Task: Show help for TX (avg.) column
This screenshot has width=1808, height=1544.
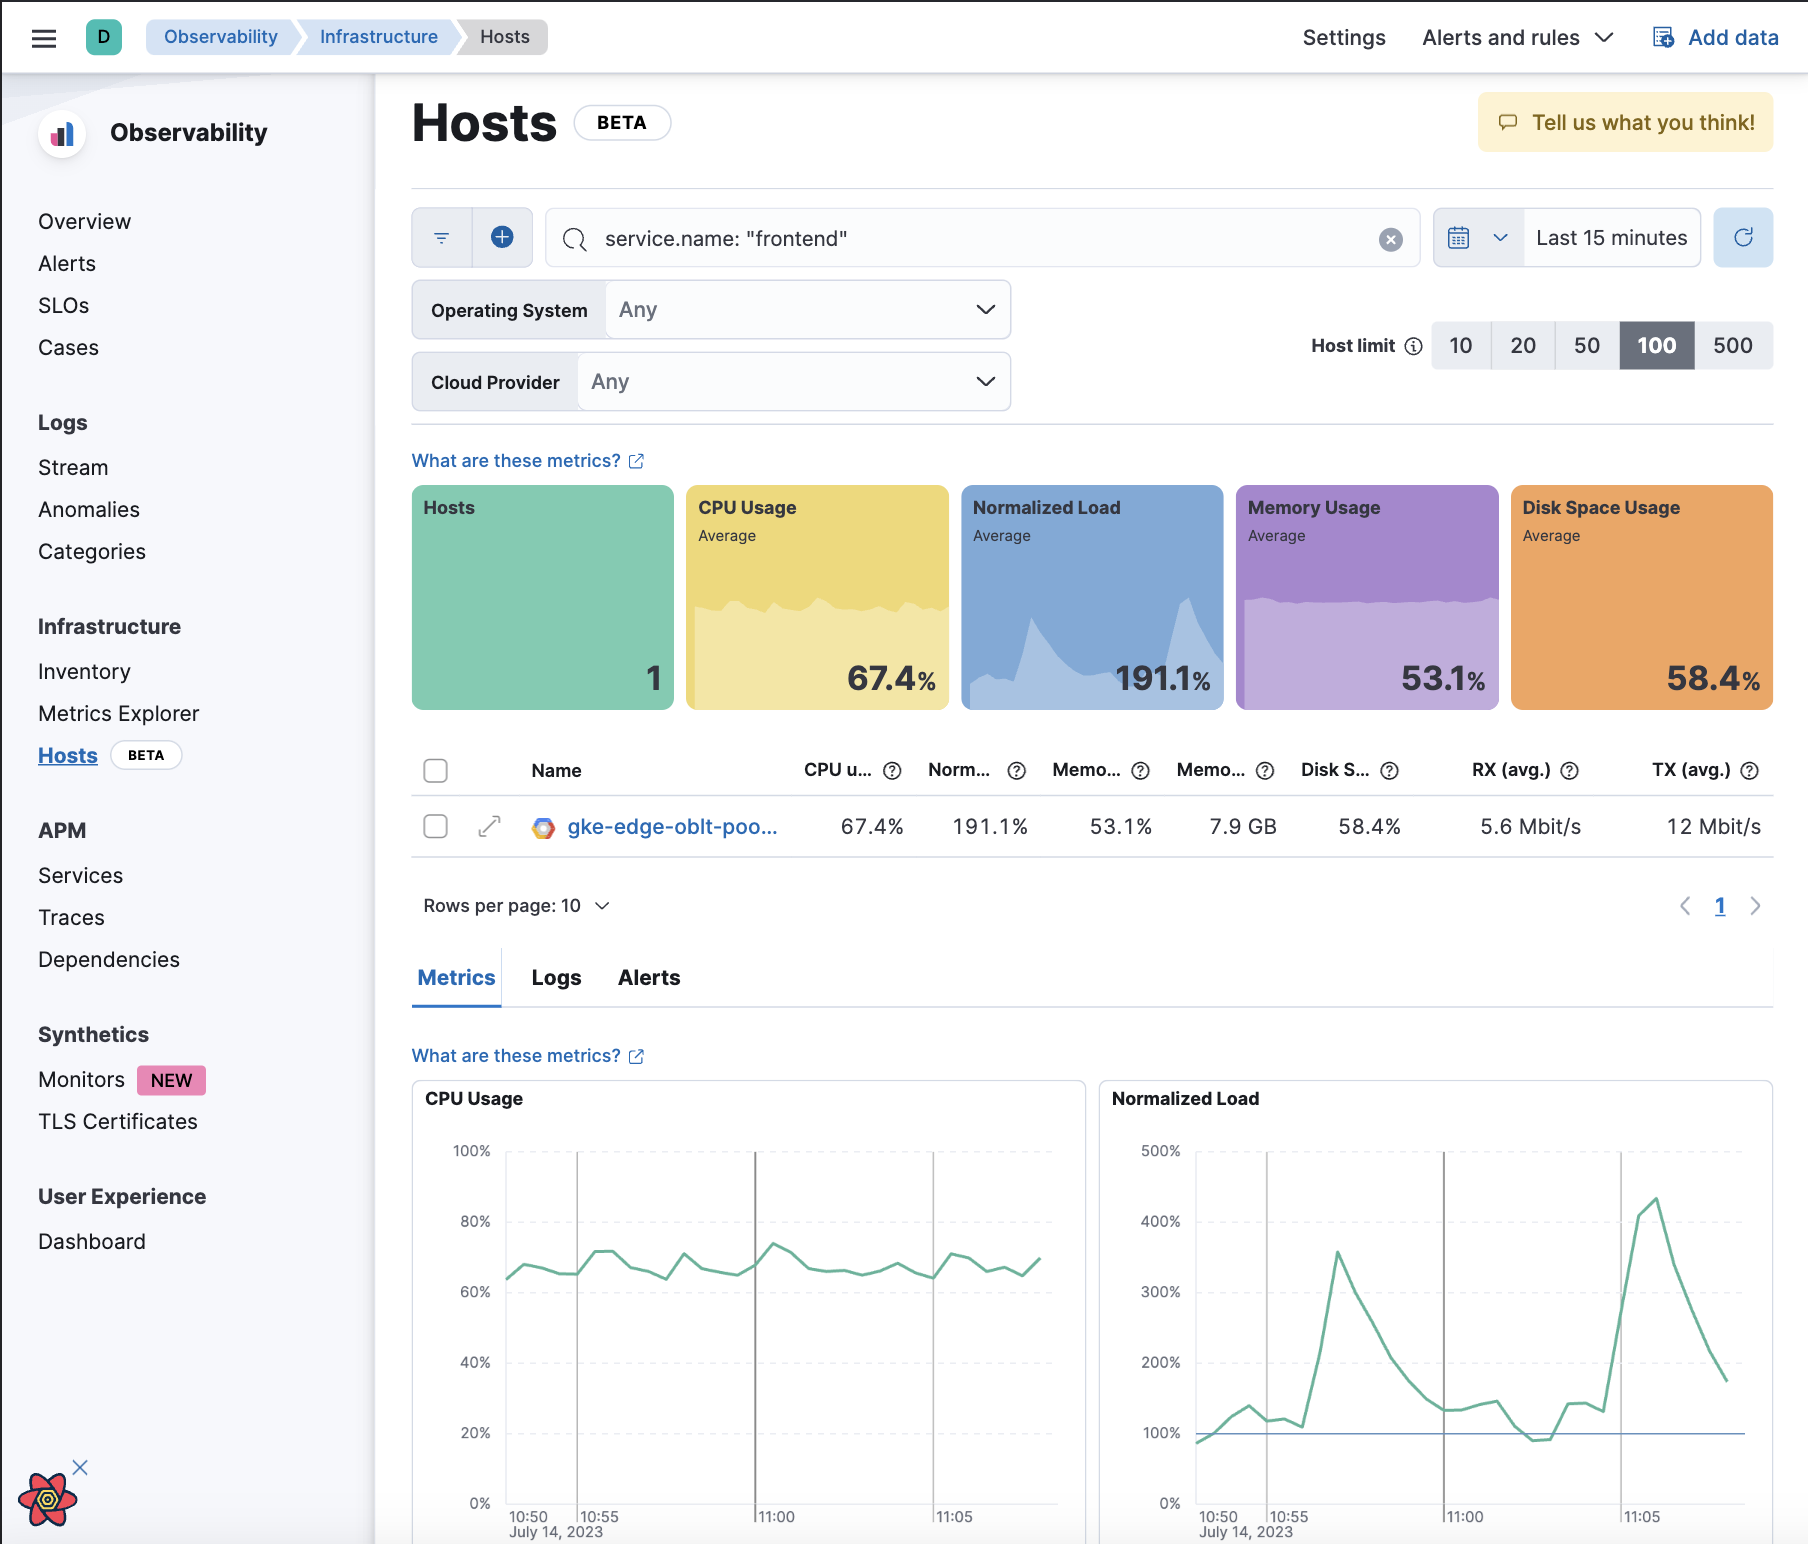Action: pos(1749,771)
